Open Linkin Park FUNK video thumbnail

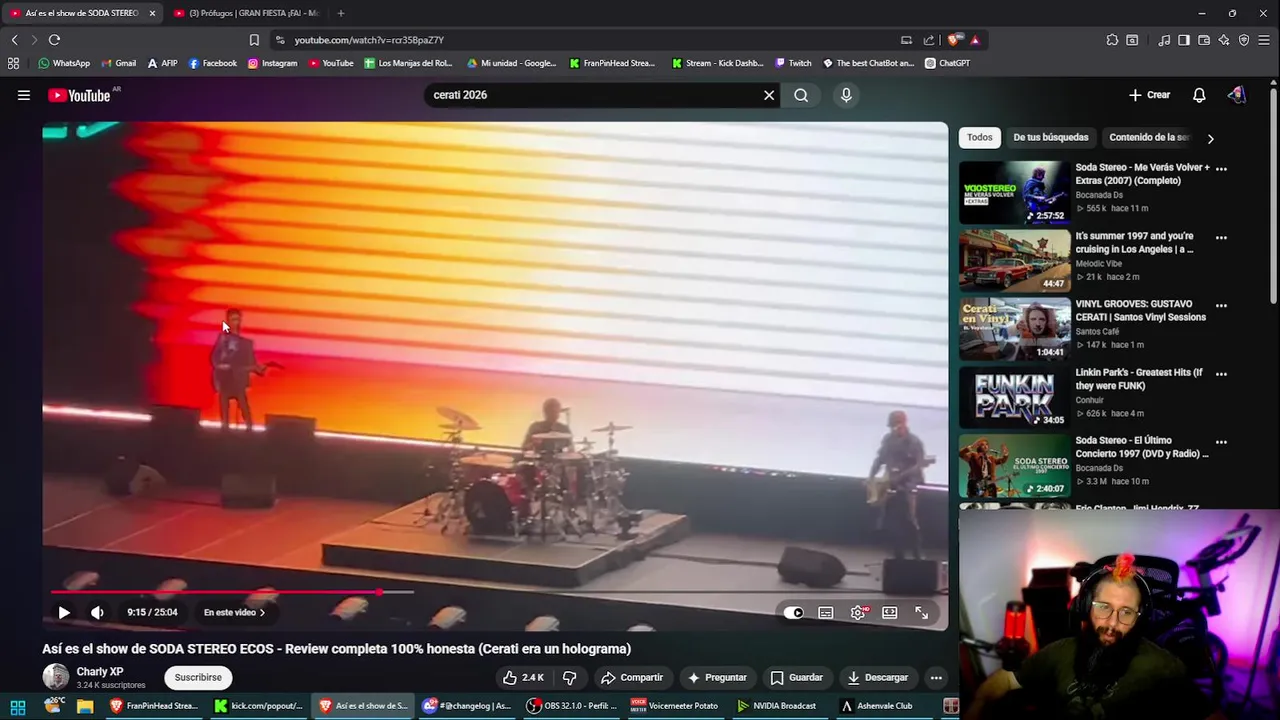(x=1014, y=397)
